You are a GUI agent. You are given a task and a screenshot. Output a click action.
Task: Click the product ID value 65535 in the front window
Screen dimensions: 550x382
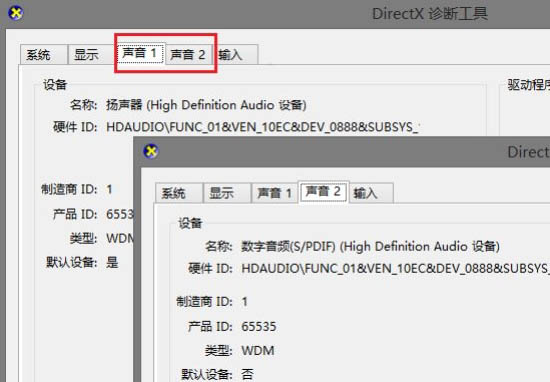259,327
